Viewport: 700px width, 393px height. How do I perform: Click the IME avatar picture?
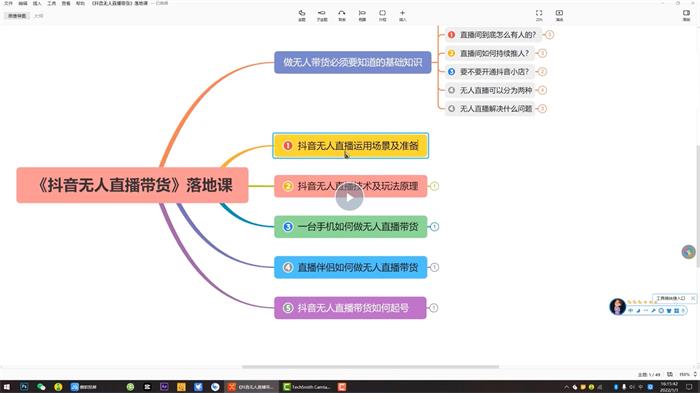click(617, 306)
